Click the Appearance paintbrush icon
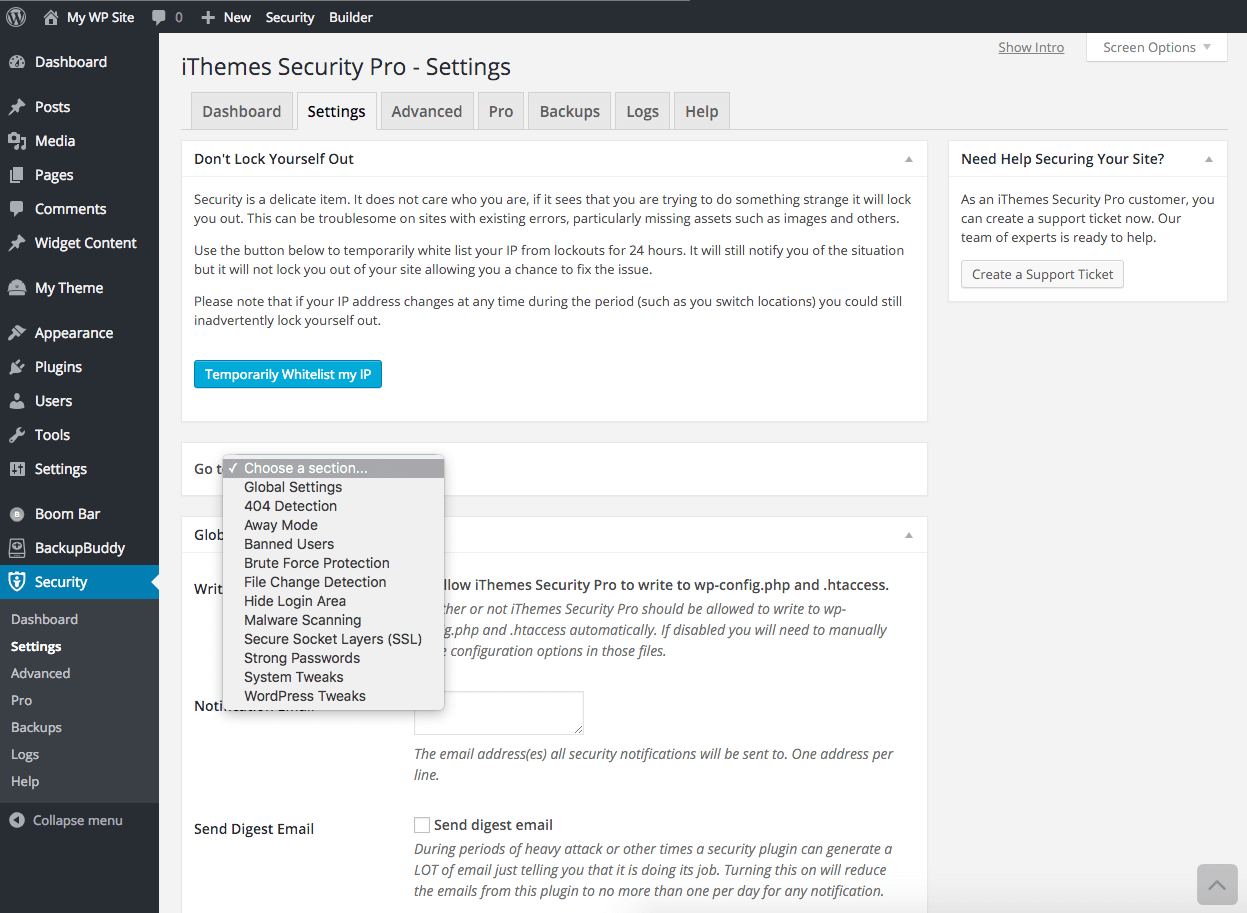The height and width of the screenshot is (913, 1247). 17,333
